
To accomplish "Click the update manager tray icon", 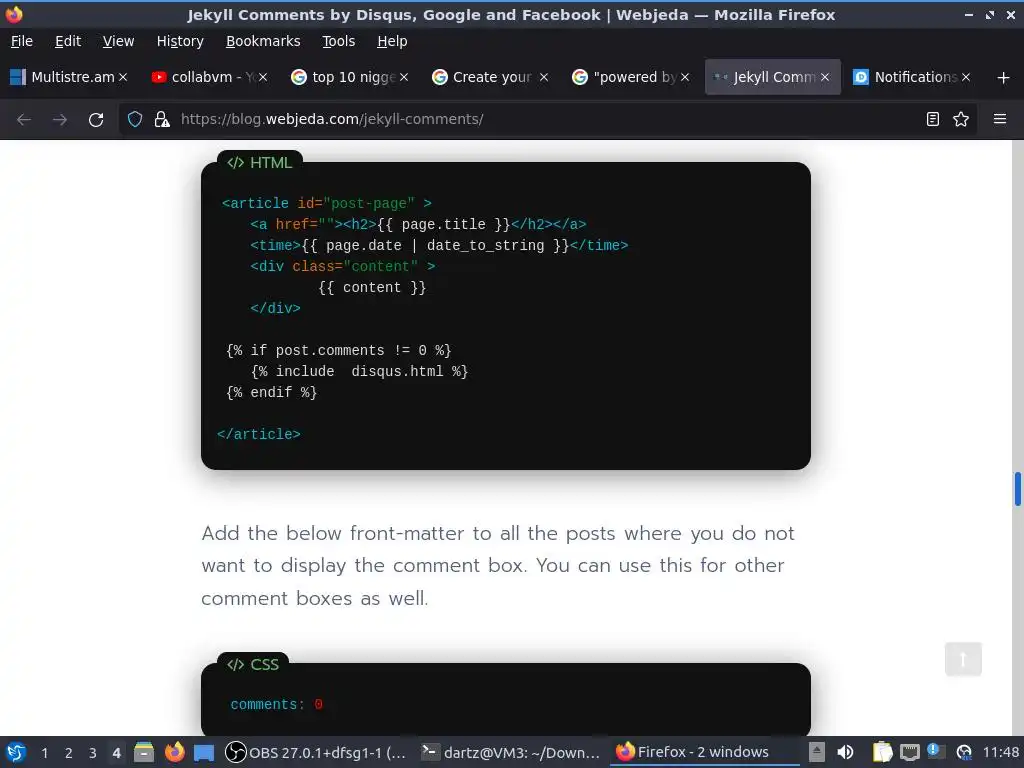I will click(x=963, y=752).
